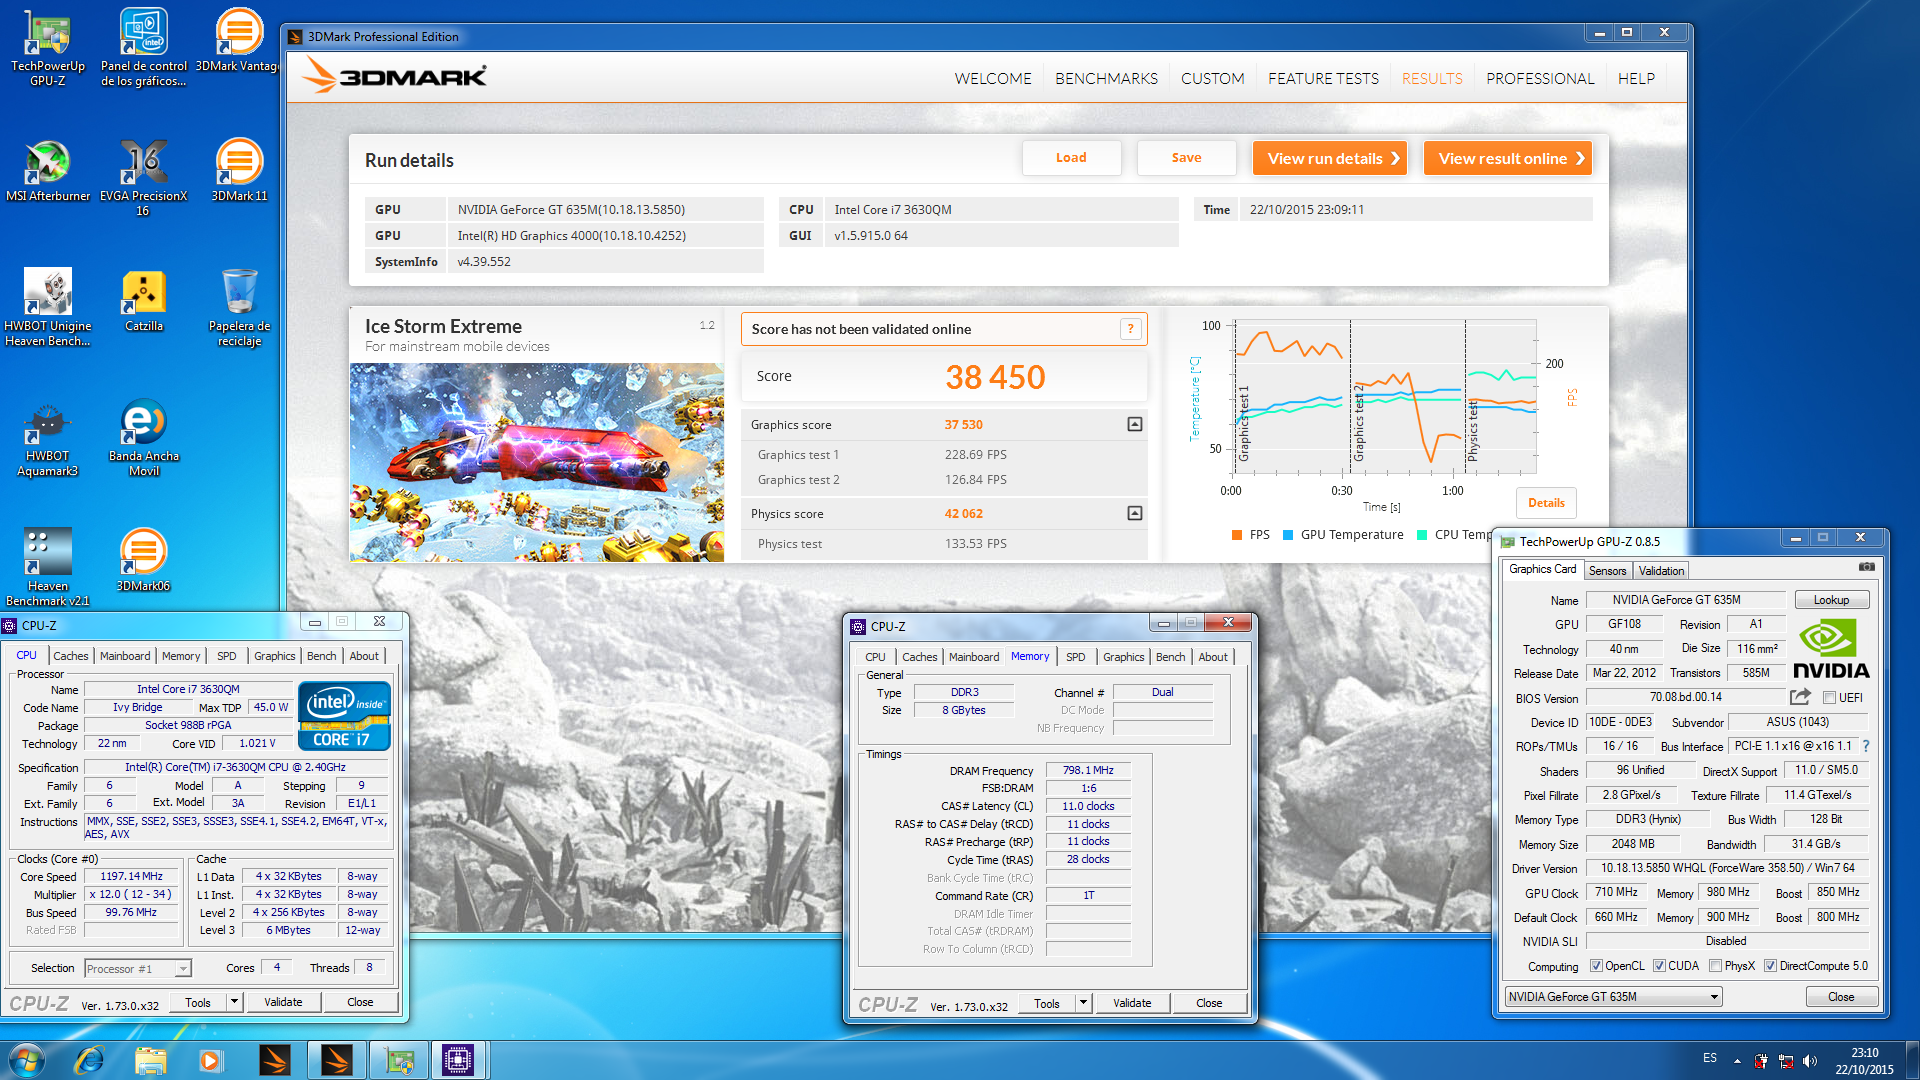This screenshot has width=1920, height=1080.
Task: Launch Heaven Benchmark v2.1 desktop icon
Action: point(47,567)
